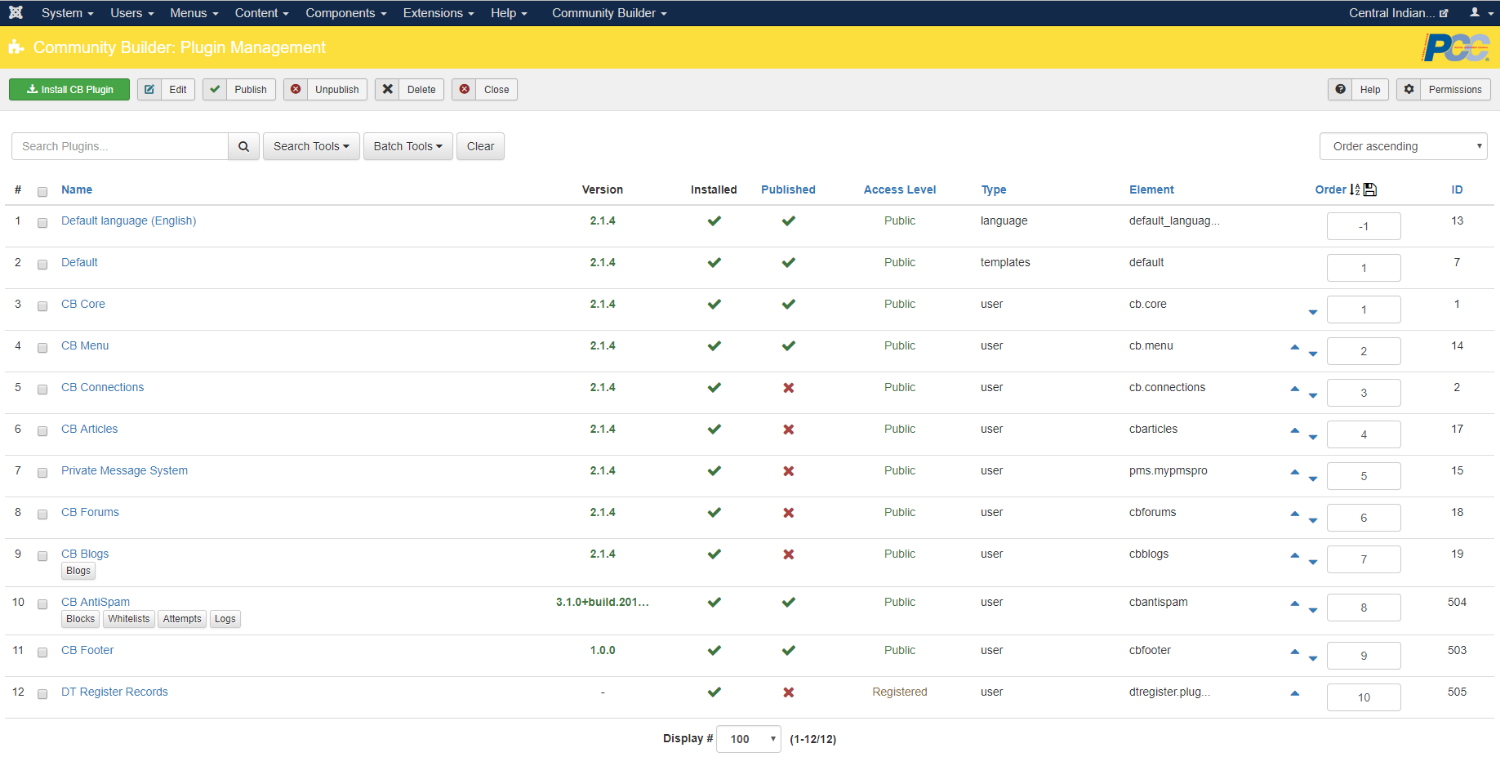Click the Edit toolbar button

tap(166, 89)
